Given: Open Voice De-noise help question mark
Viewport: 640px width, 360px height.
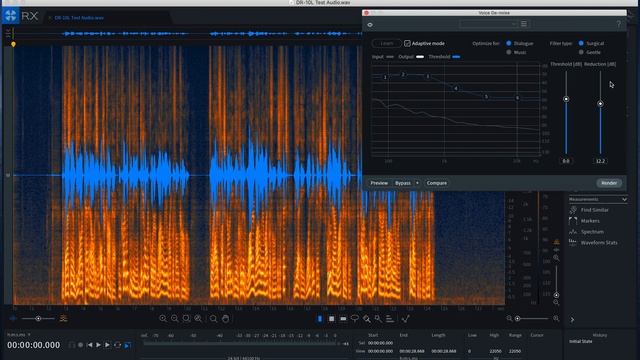Looking at the screenshot, I should click(x=619, y=24).
